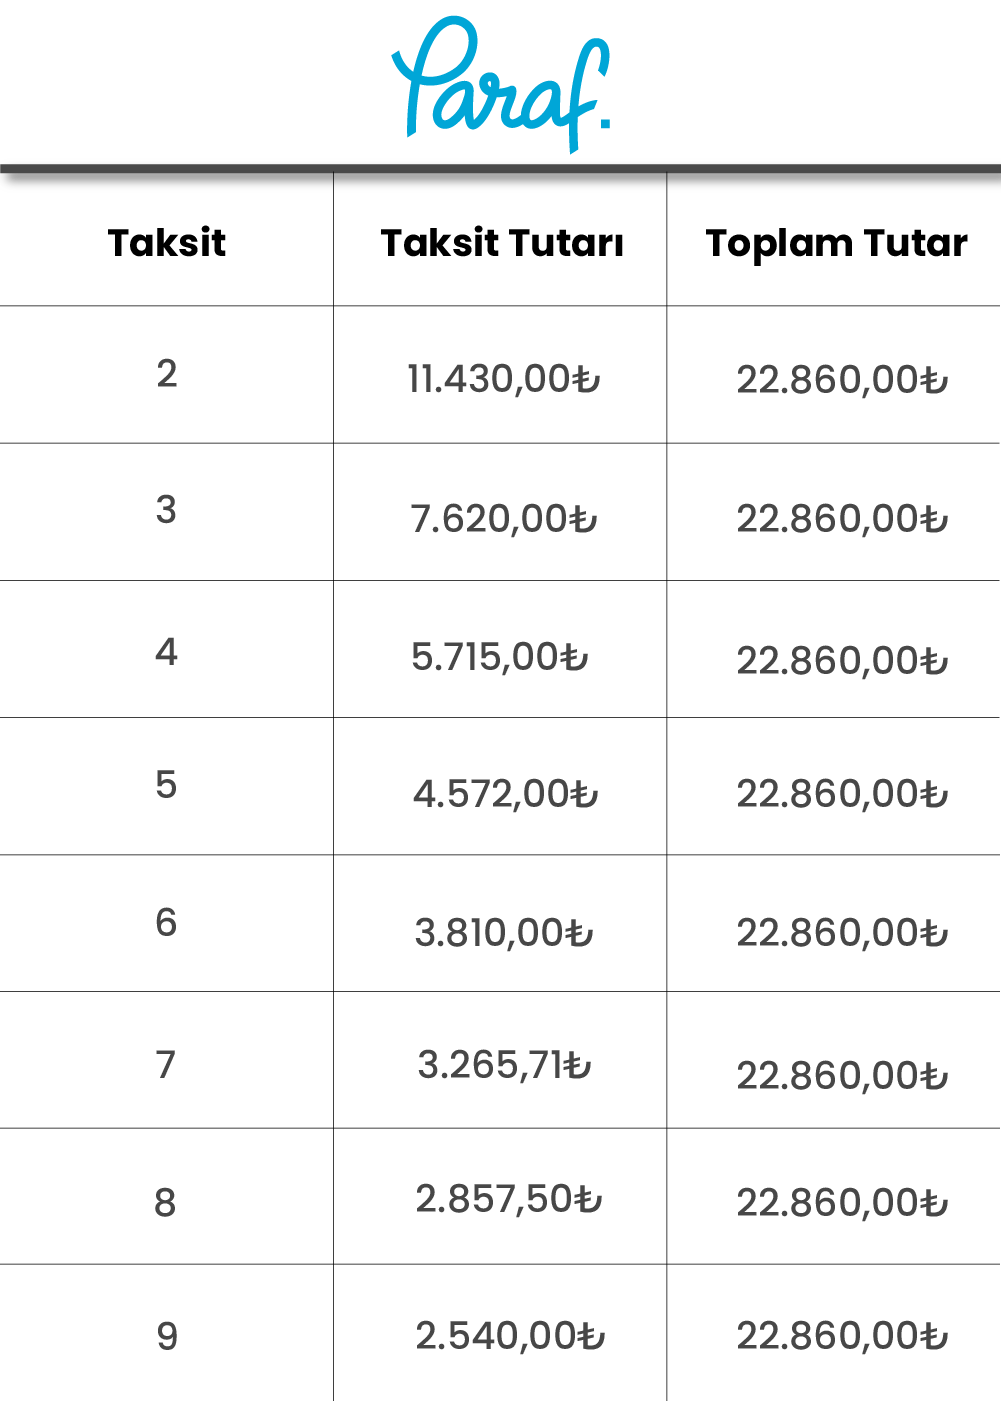The width and height of the screenshot is (1001, 1401).
Task: Click the Paraf logo
Action: 500,84
